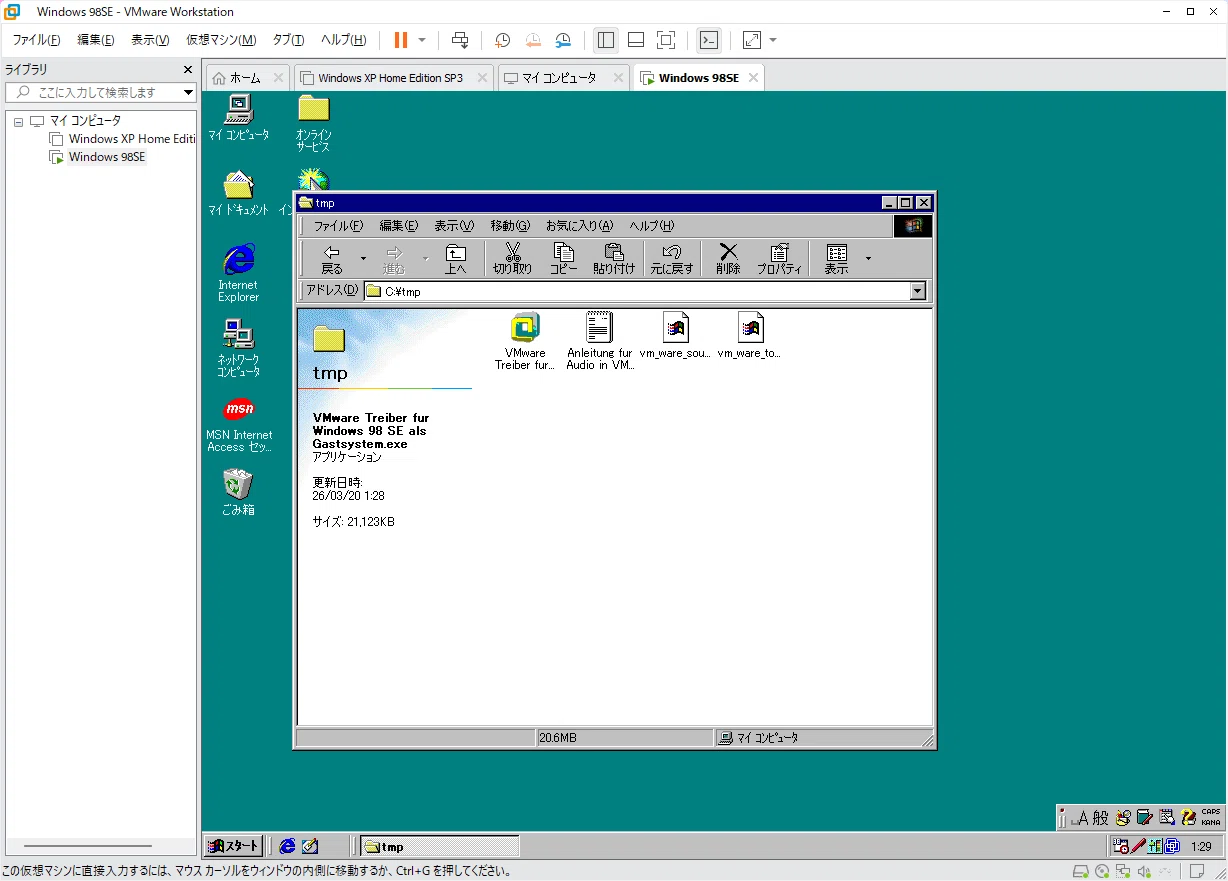Click the 切り取り cut button
Screen dimensions: 1228x881
[x=513, y=259]
